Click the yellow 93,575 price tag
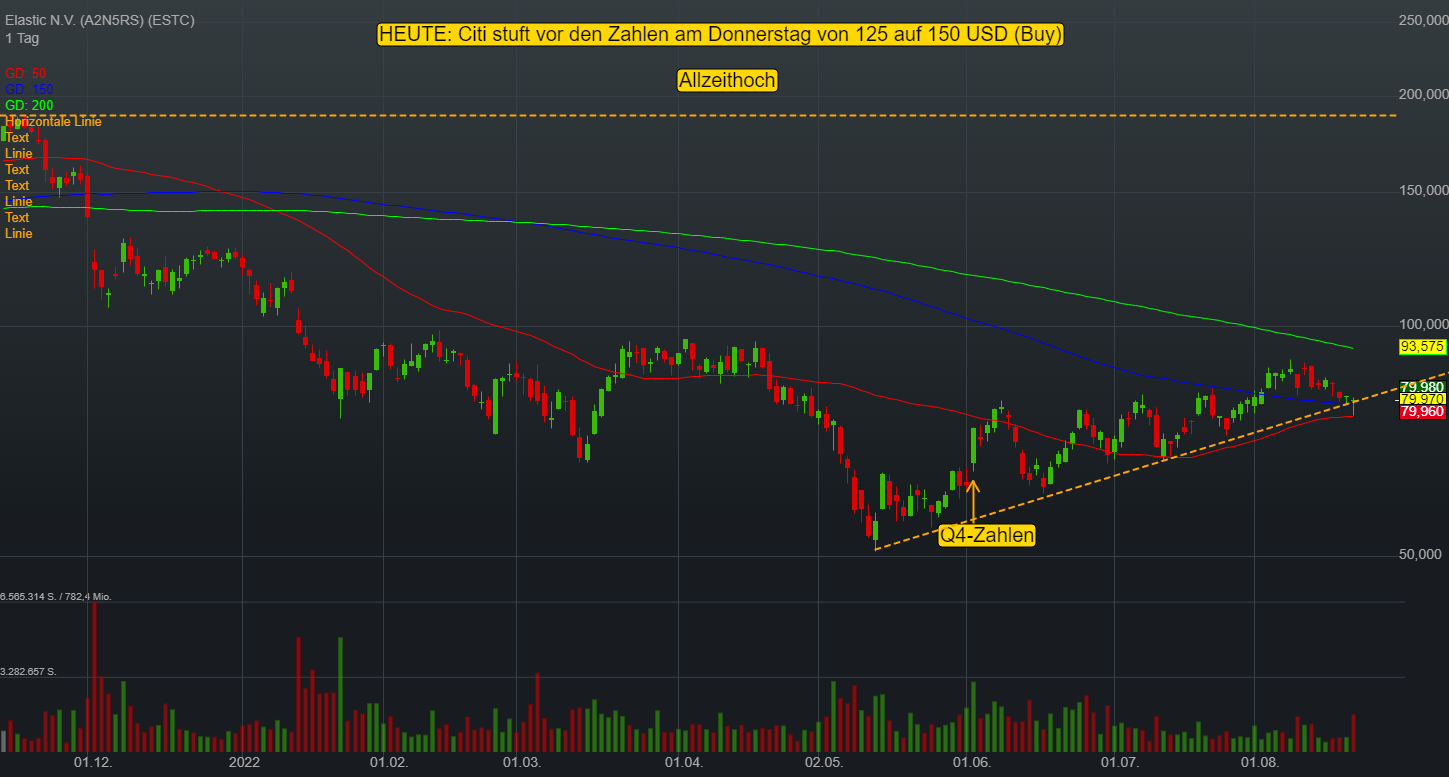 pyautogui.click(x=1422, y=346)
